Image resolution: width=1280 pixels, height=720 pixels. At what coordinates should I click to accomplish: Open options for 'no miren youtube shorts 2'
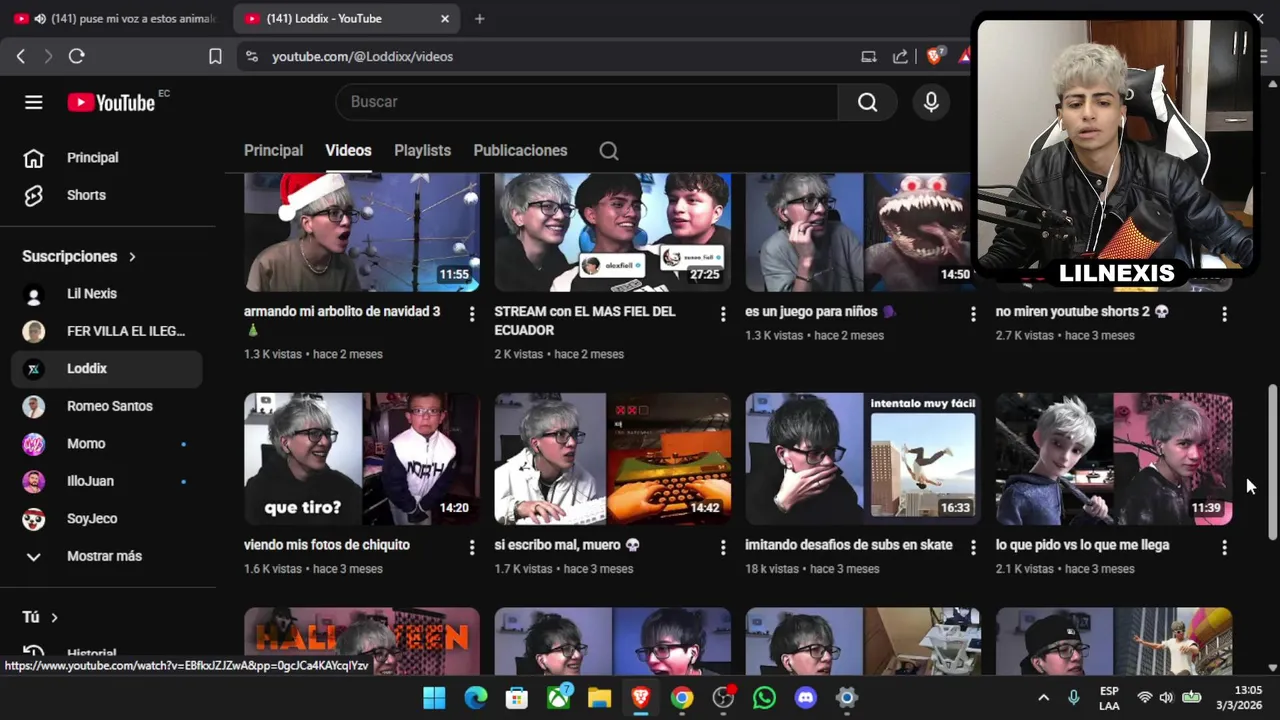tap(1224, 314)
